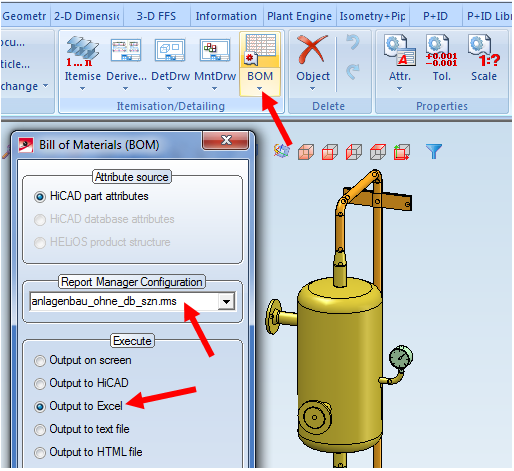Switch to Information tab
514x471 pixels.
click(226, 16)
